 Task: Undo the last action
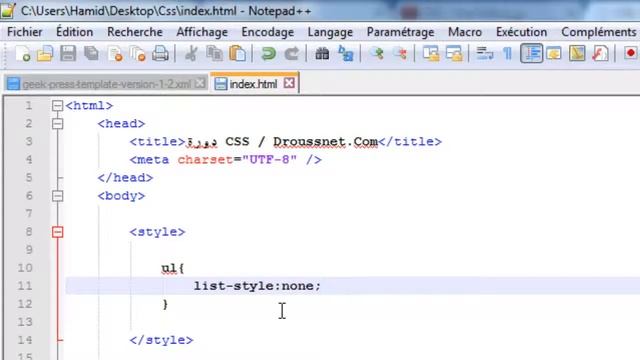[x=268, y=53]
